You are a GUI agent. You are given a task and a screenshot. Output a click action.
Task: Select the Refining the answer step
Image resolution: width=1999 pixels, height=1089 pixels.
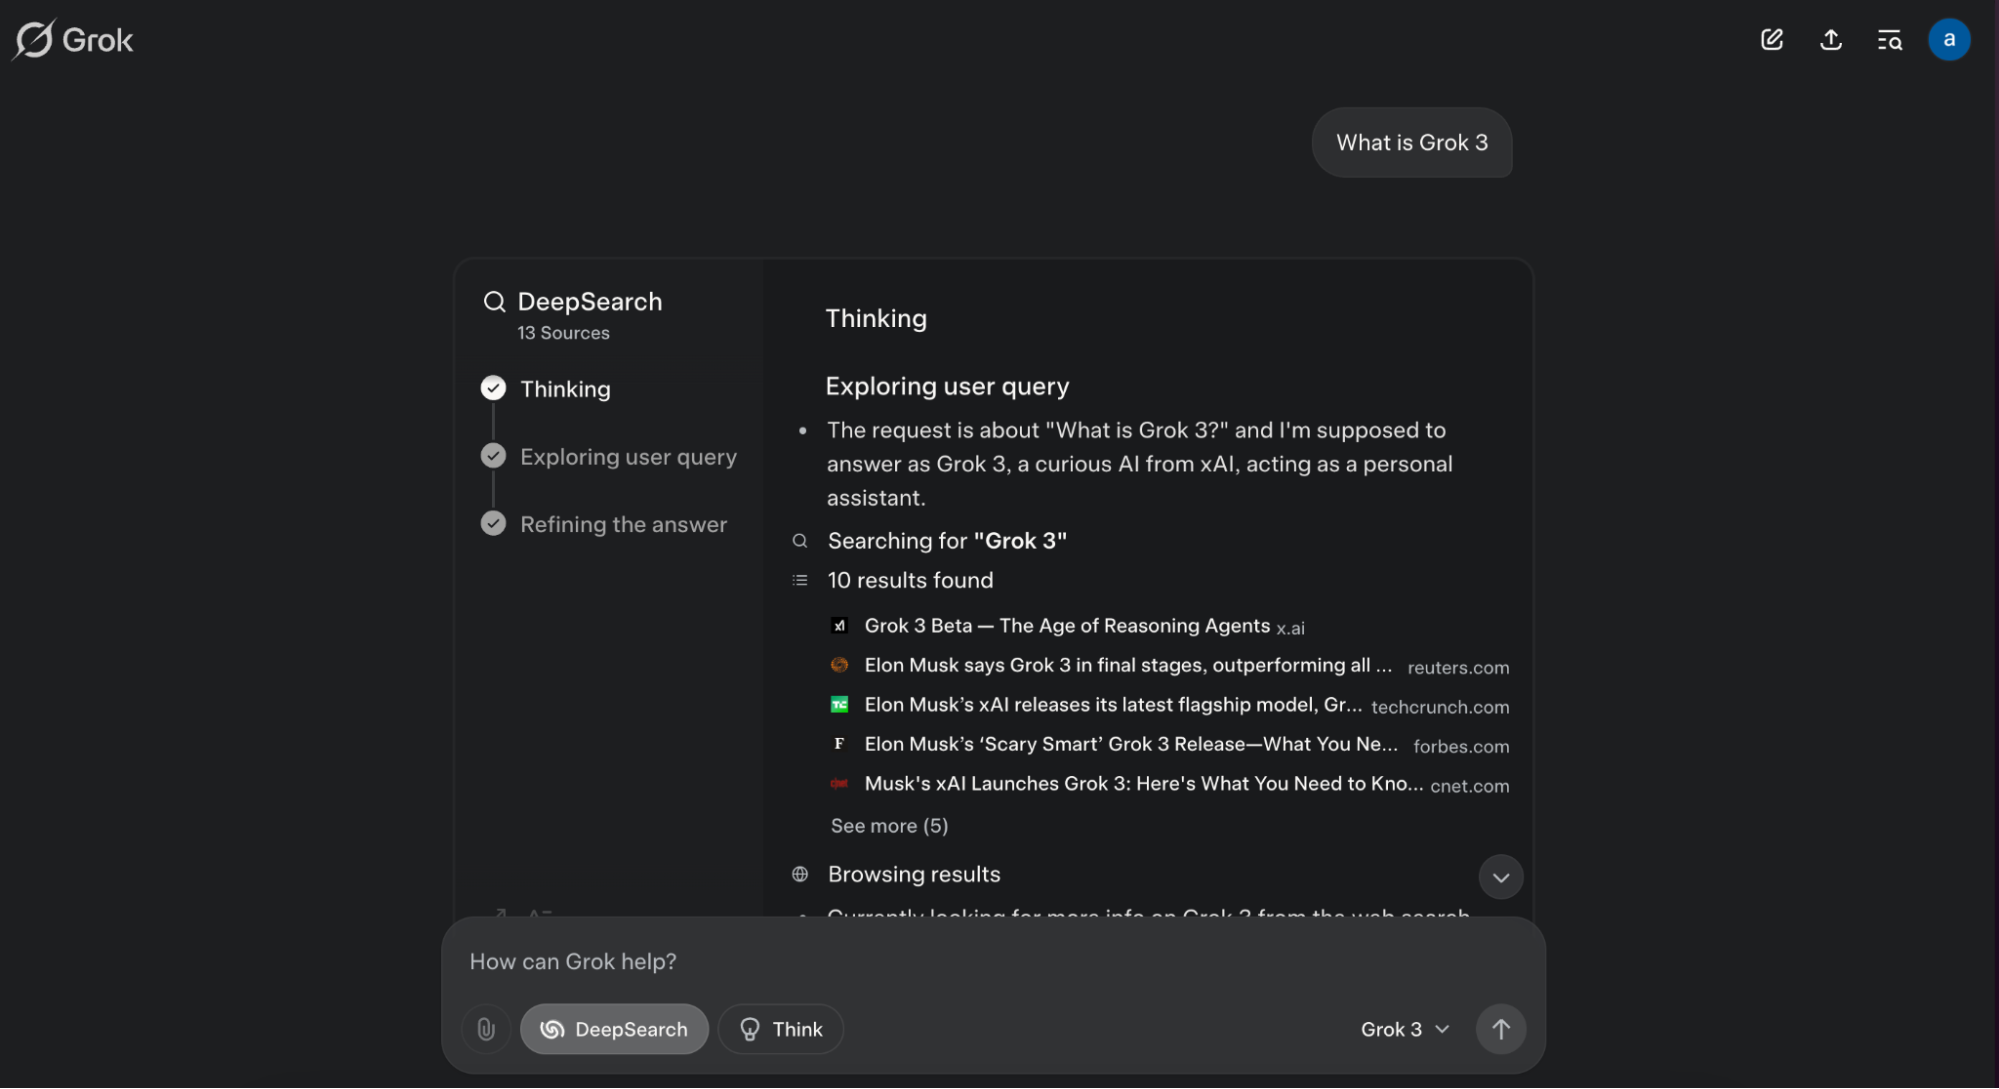click(x=623, y=524)
